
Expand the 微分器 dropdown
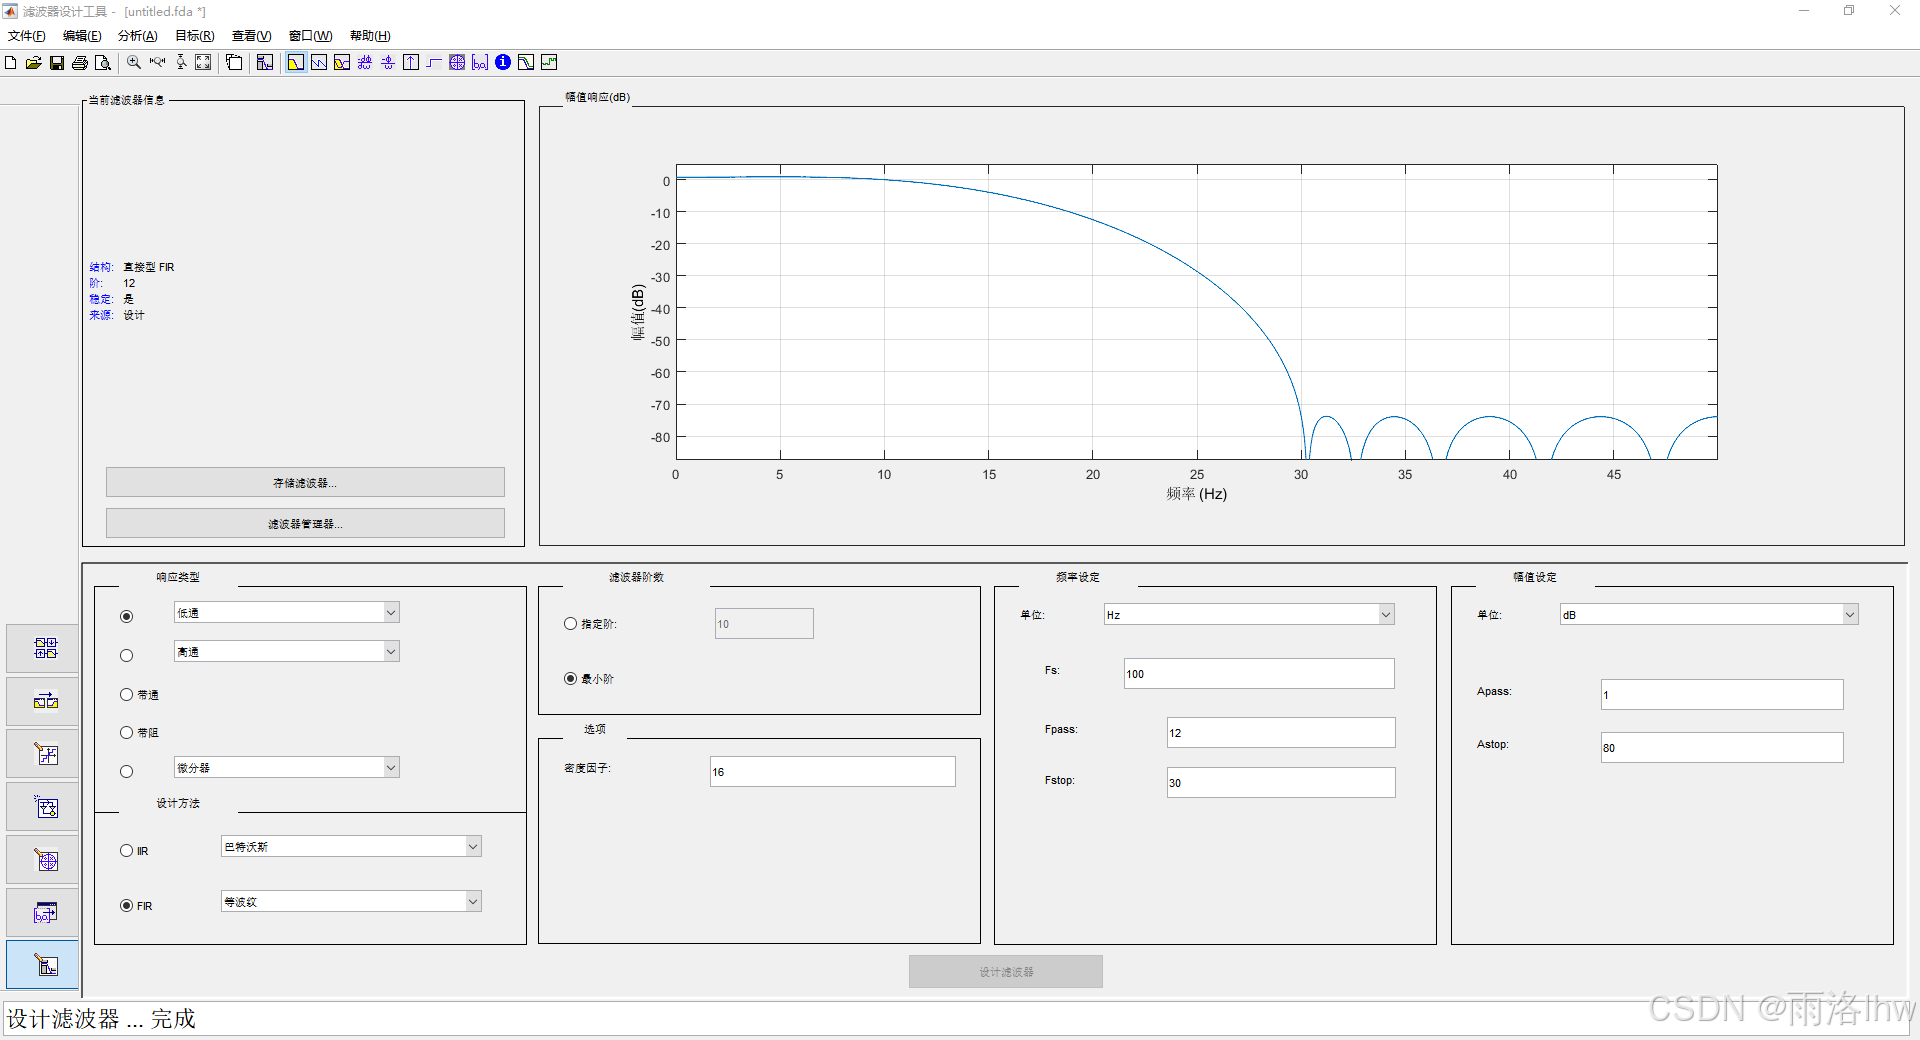(x=391, y=767)
